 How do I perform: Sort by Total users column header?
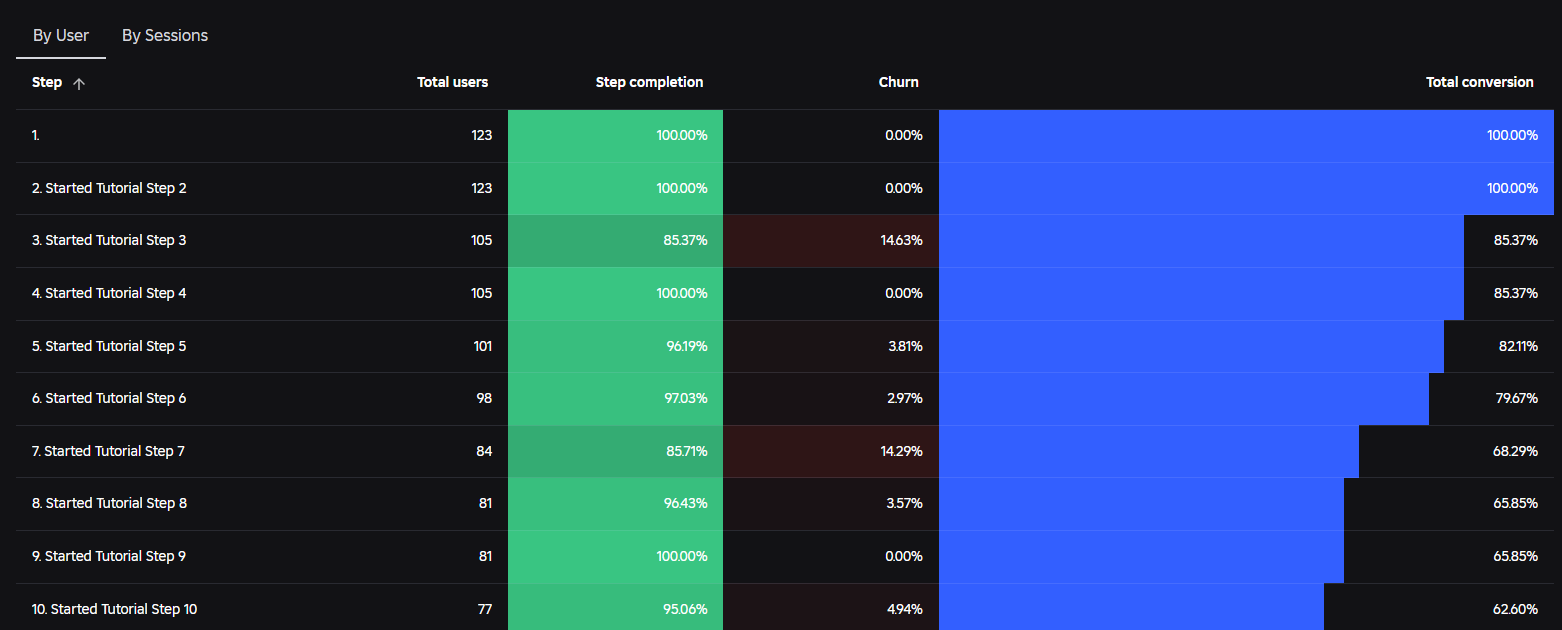(x=452, y=82)
